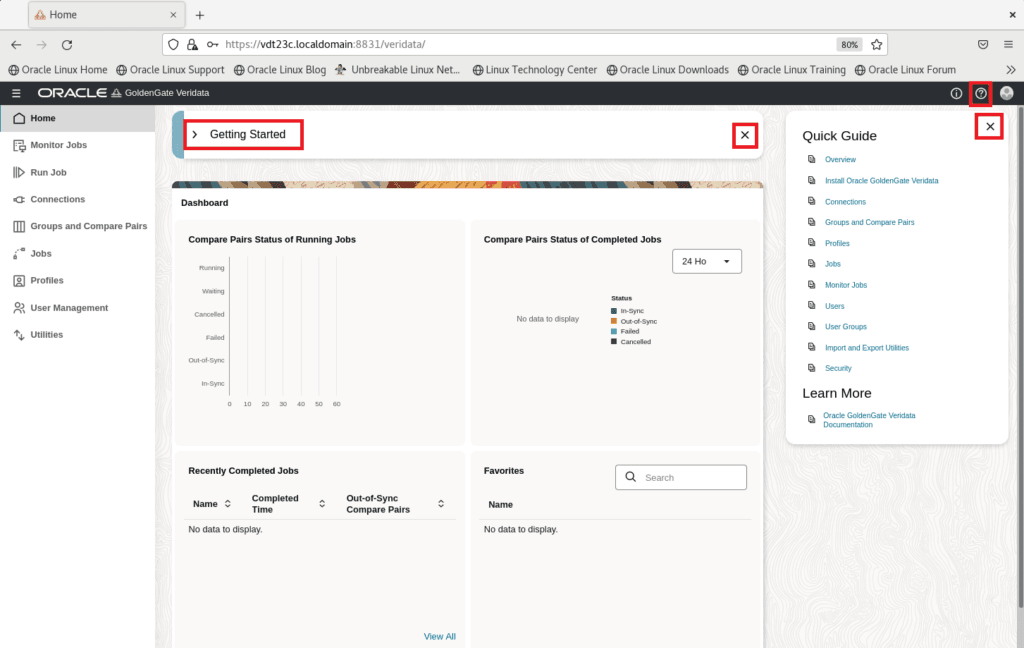This screenshot has width=1024, height=648.
Task: Click the View All link
Action: click(440, 636)
